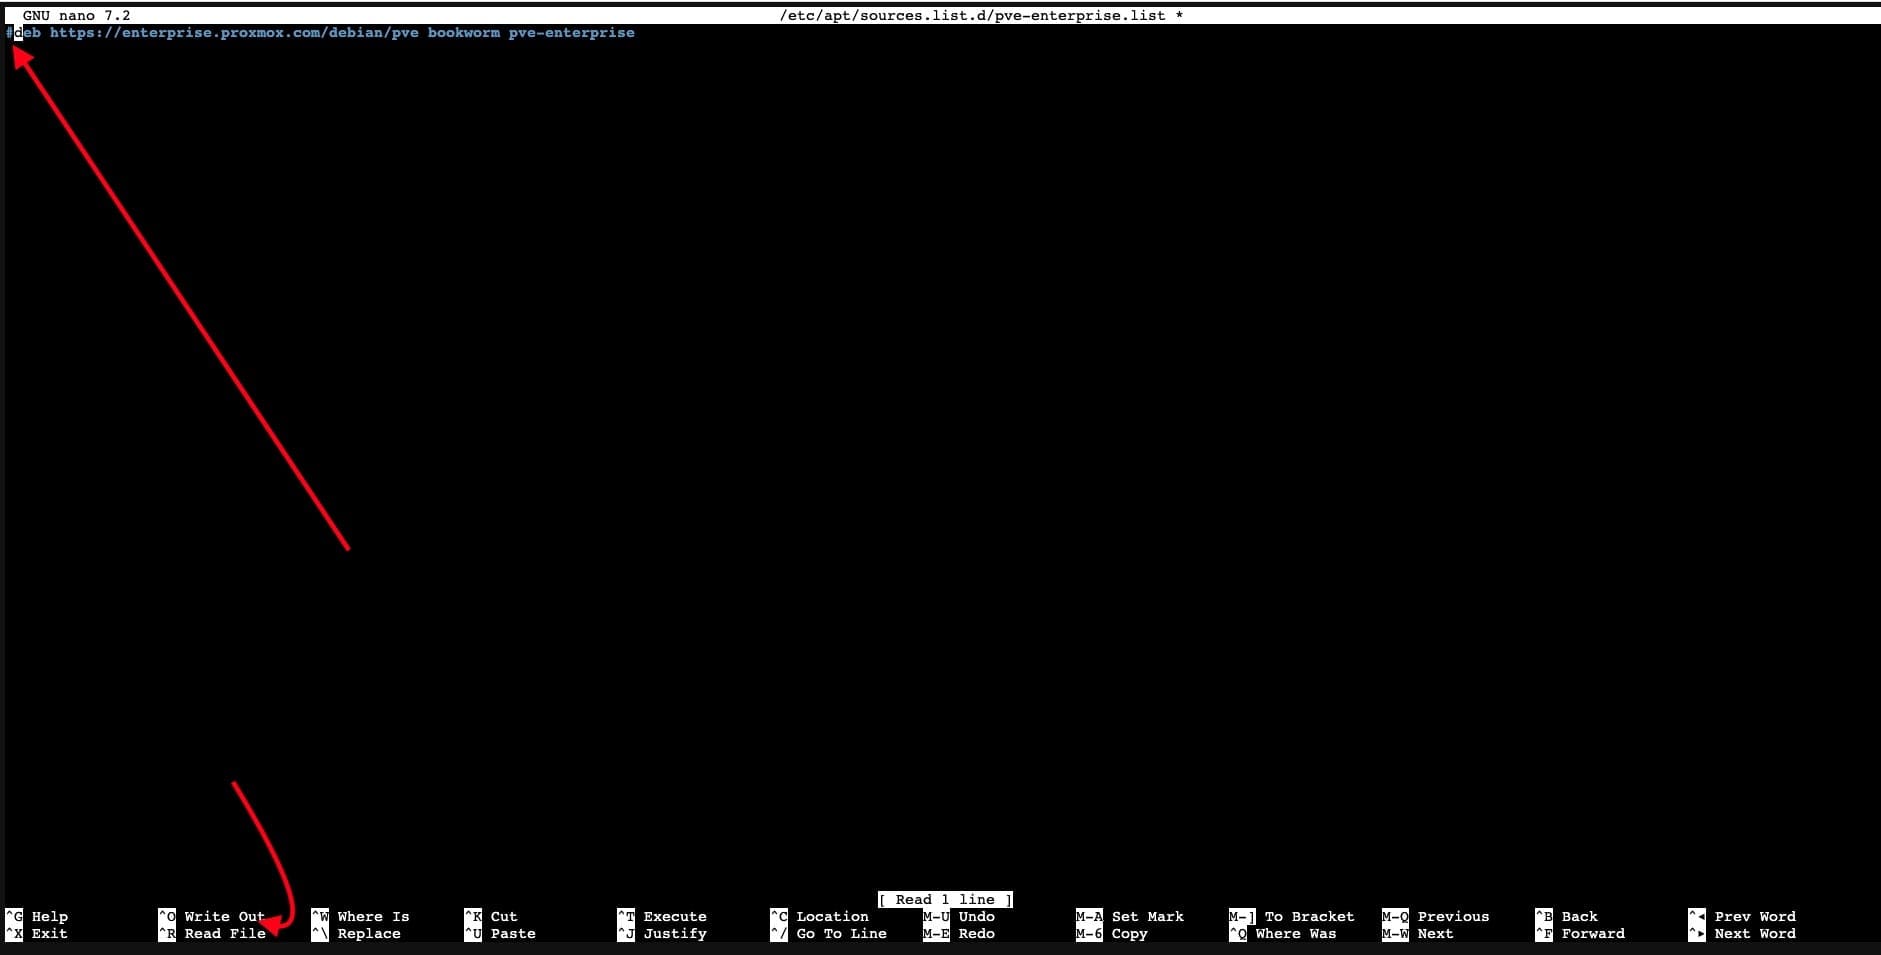Screen dimensions: 1881x955
Task: Click the M-A Set Mark shortcut
Action: 1129,916
